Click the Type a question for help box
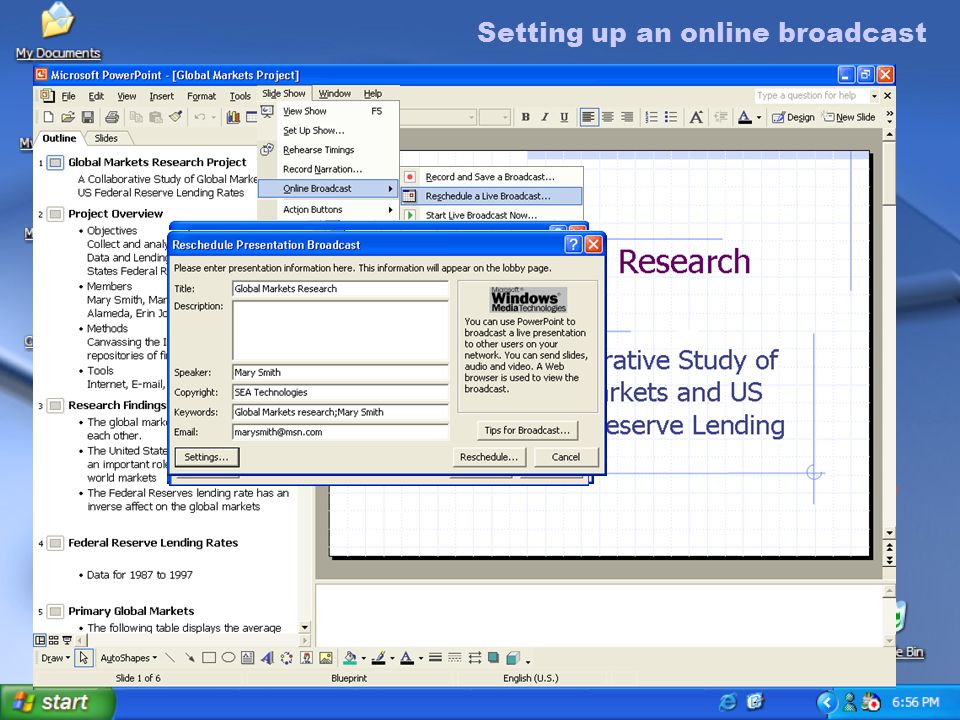The height and width of the screenshot is (720, 960). click(812, 96)
